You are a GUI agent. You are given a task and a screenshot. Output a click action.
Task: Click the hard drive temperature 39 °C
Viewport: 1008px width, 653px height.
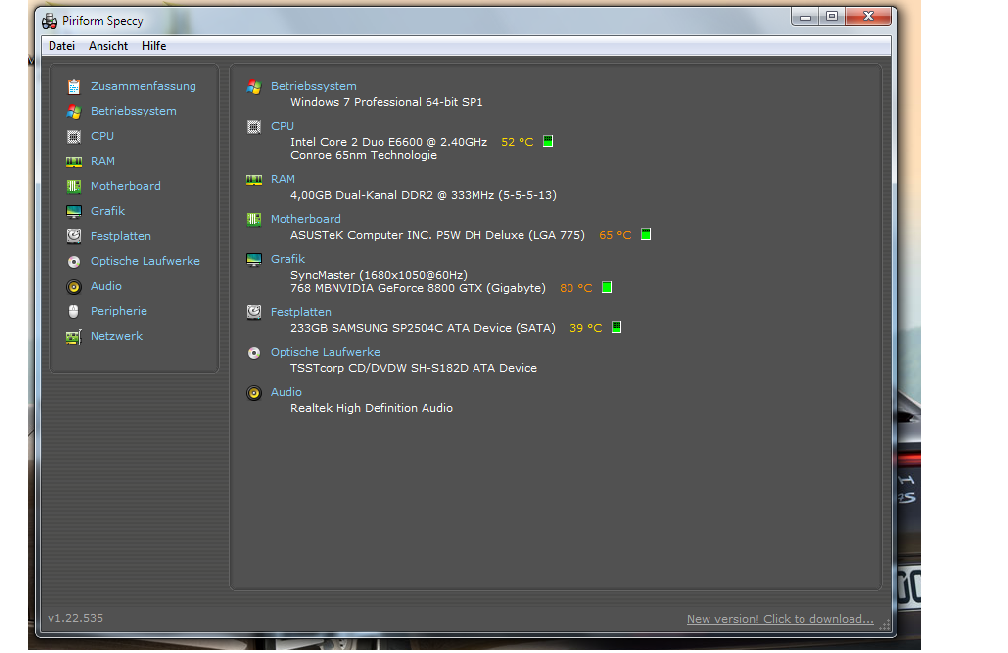tap(586, 328)
